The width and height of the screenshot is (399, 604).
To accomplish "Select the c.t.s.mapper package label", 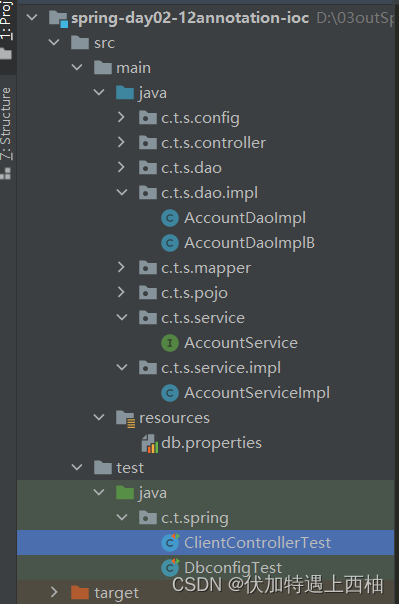I will (x=206, y=268).
